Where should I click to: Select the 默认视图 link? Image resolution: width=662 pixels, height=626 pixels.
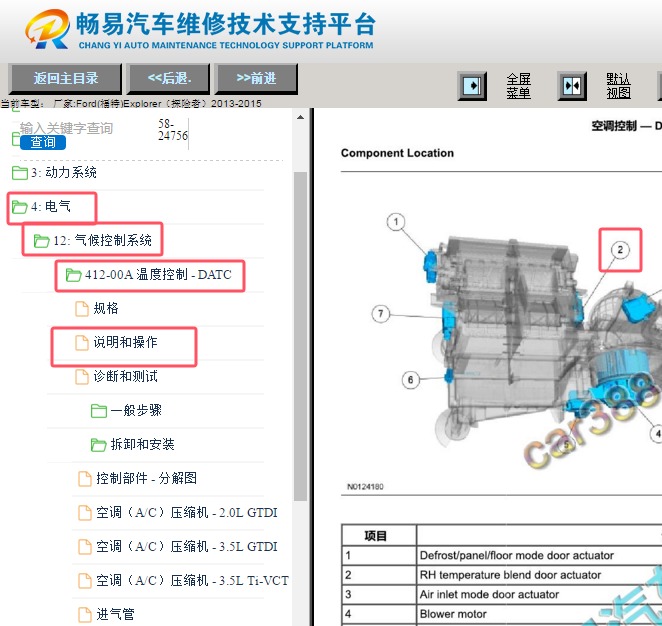tap(619, 86)
